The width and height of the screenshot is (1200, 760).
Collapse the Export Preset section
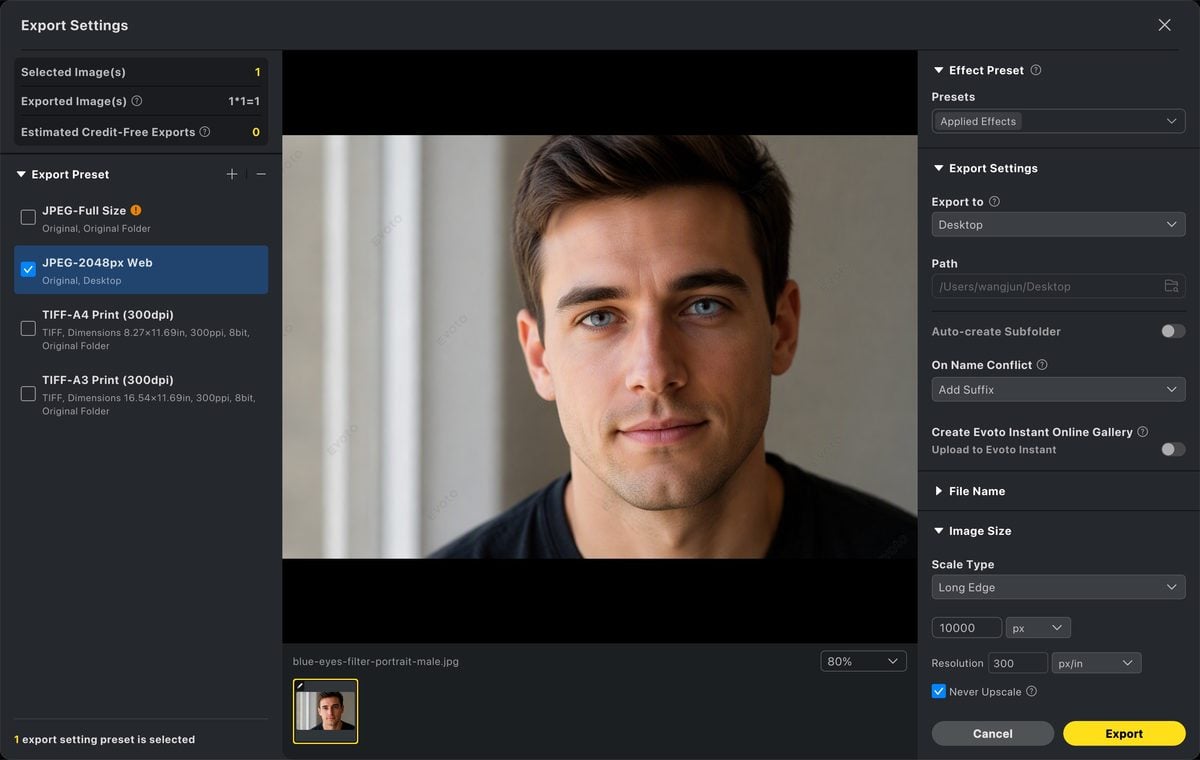(22, 174)
